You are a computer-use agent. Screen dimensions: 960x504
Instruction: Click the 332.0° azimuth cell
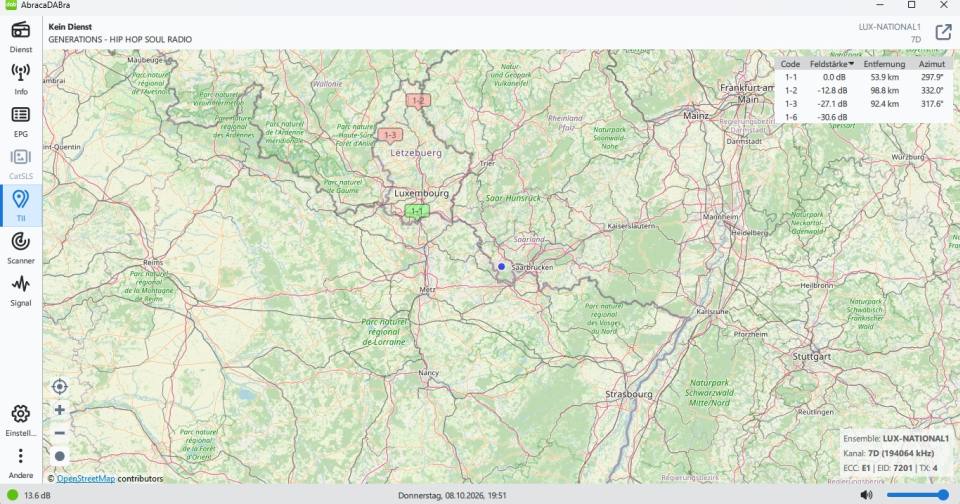pos(932,91)
